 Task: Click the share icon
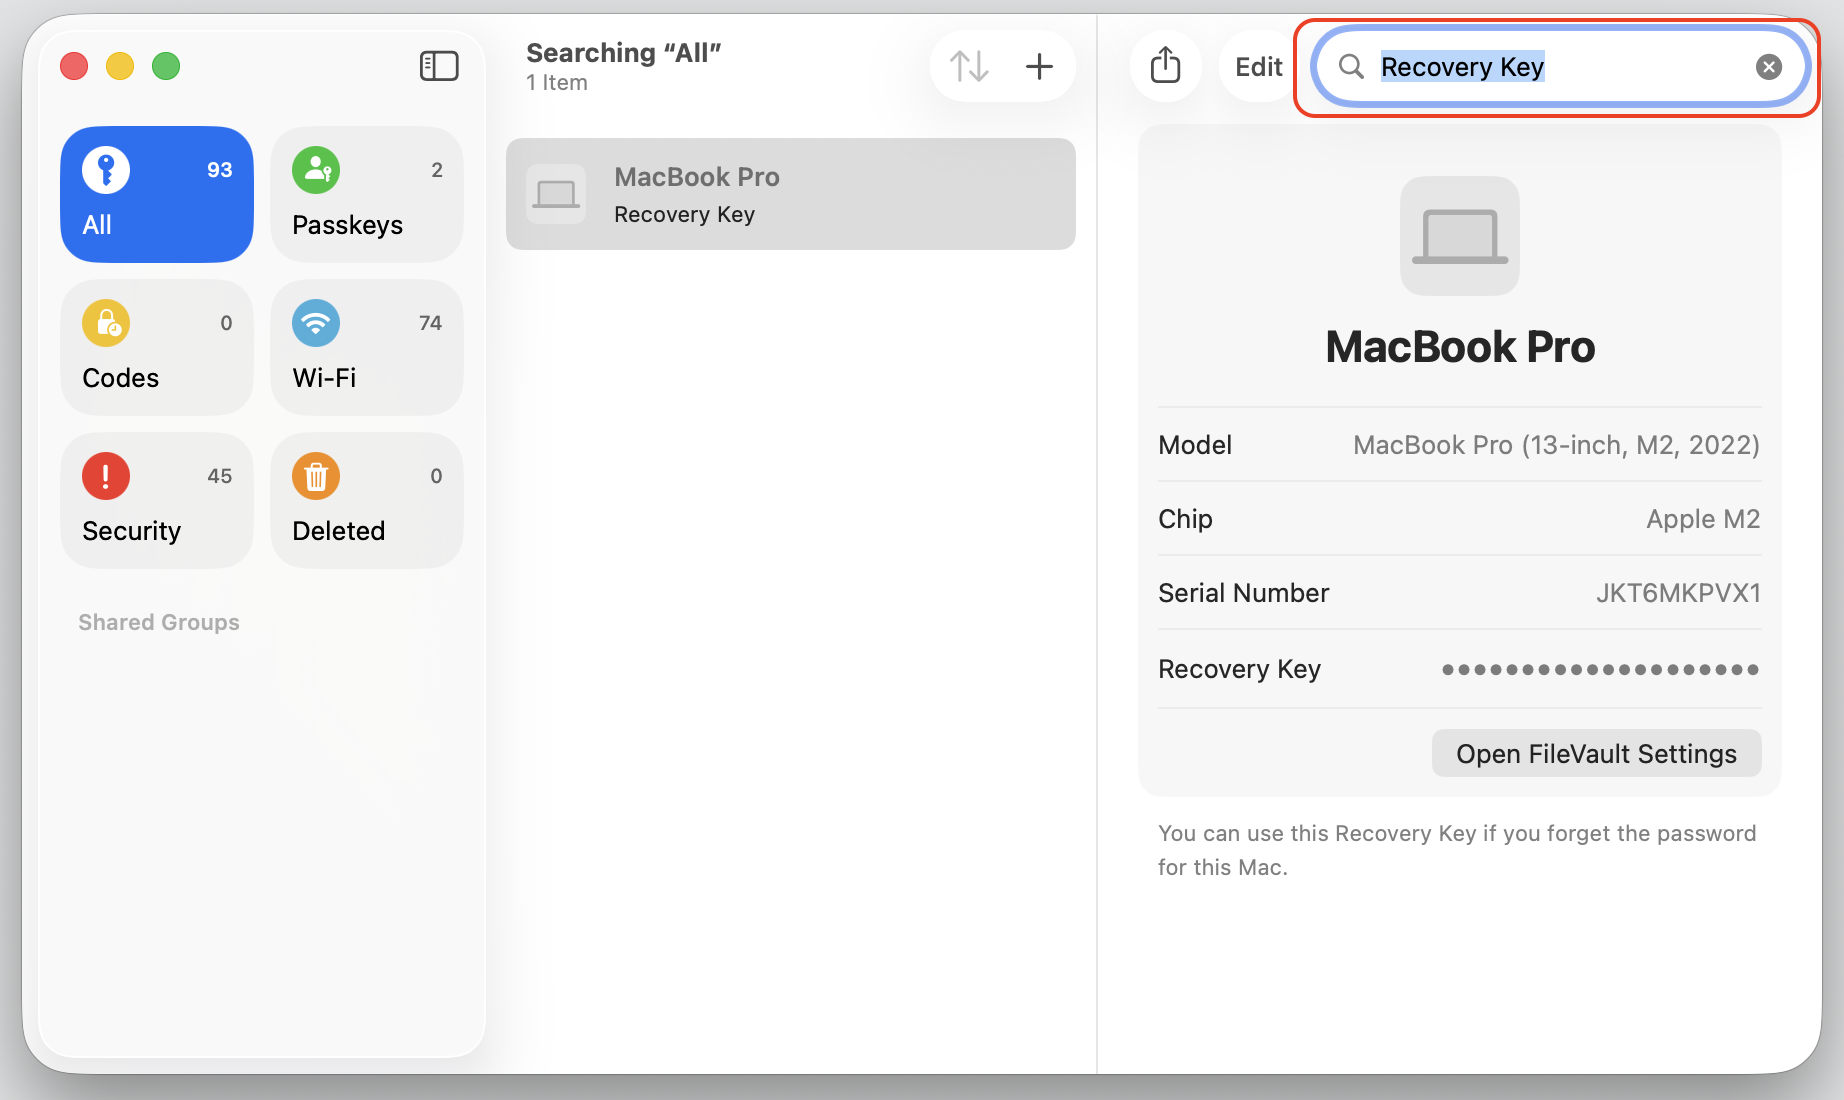pos(1166,66)
